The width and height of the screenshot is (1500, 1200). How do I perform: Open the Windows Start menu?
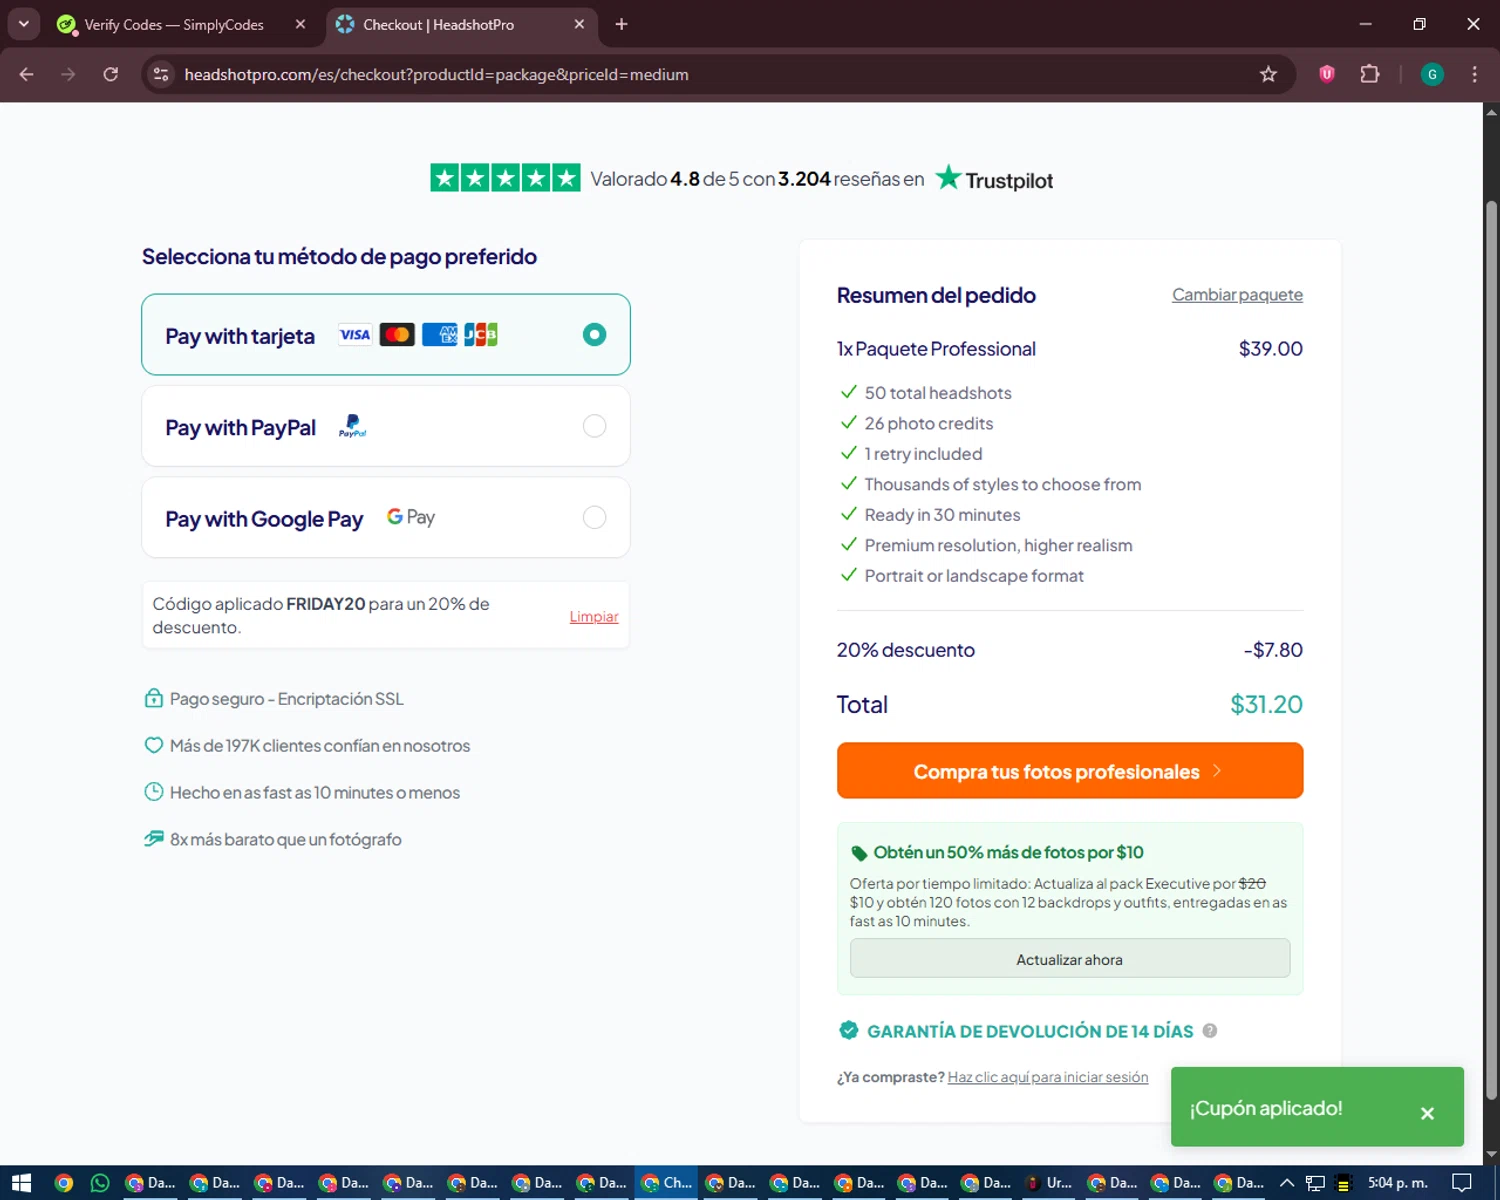pyautogui.click(x=21, y=1183)
